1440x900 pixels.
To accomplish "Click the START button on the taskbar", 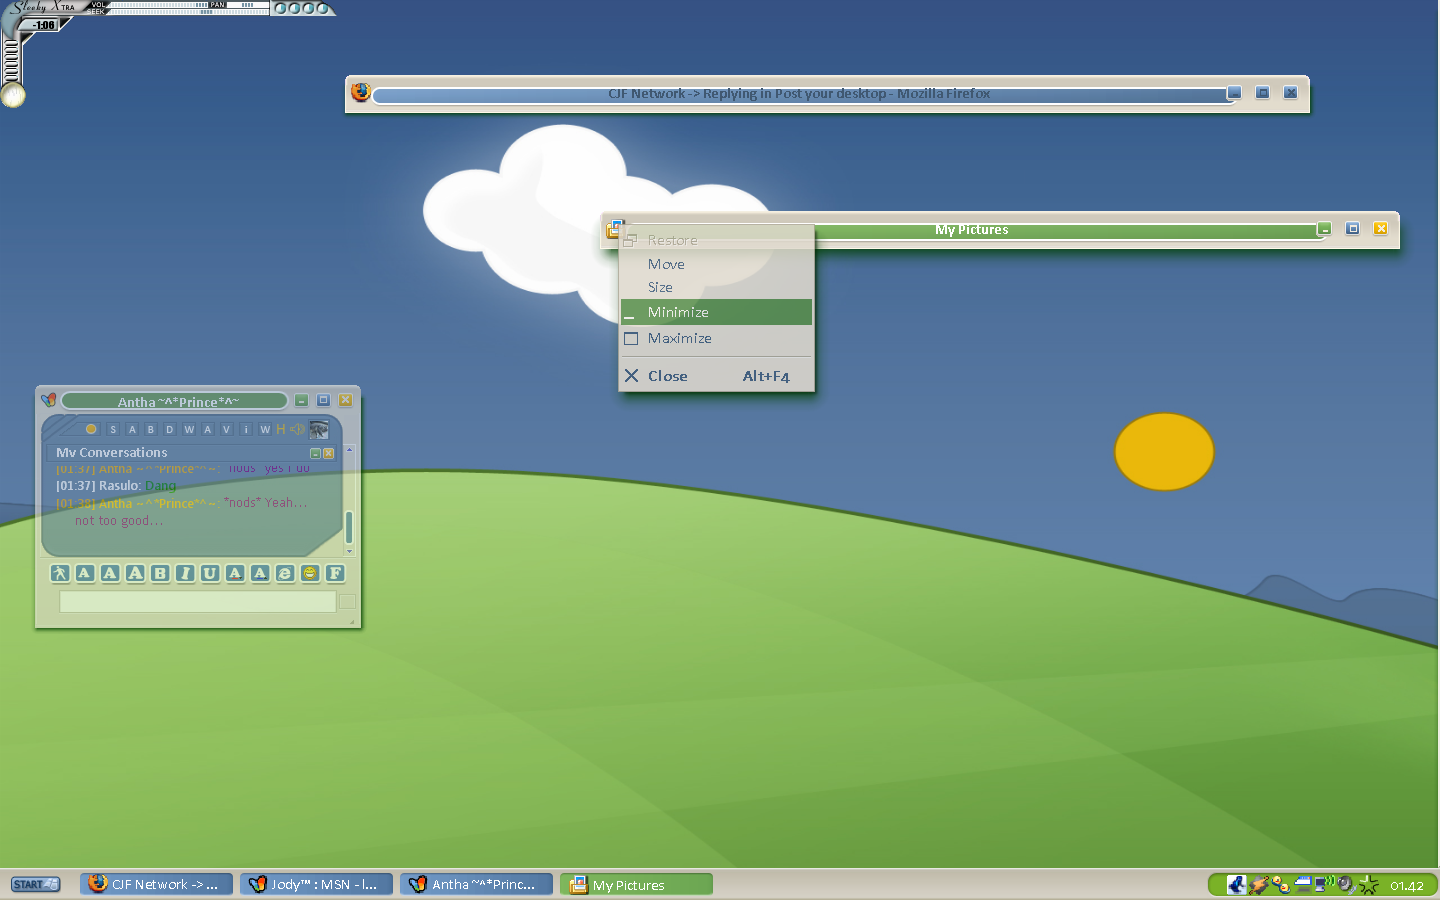I will 35,884.
